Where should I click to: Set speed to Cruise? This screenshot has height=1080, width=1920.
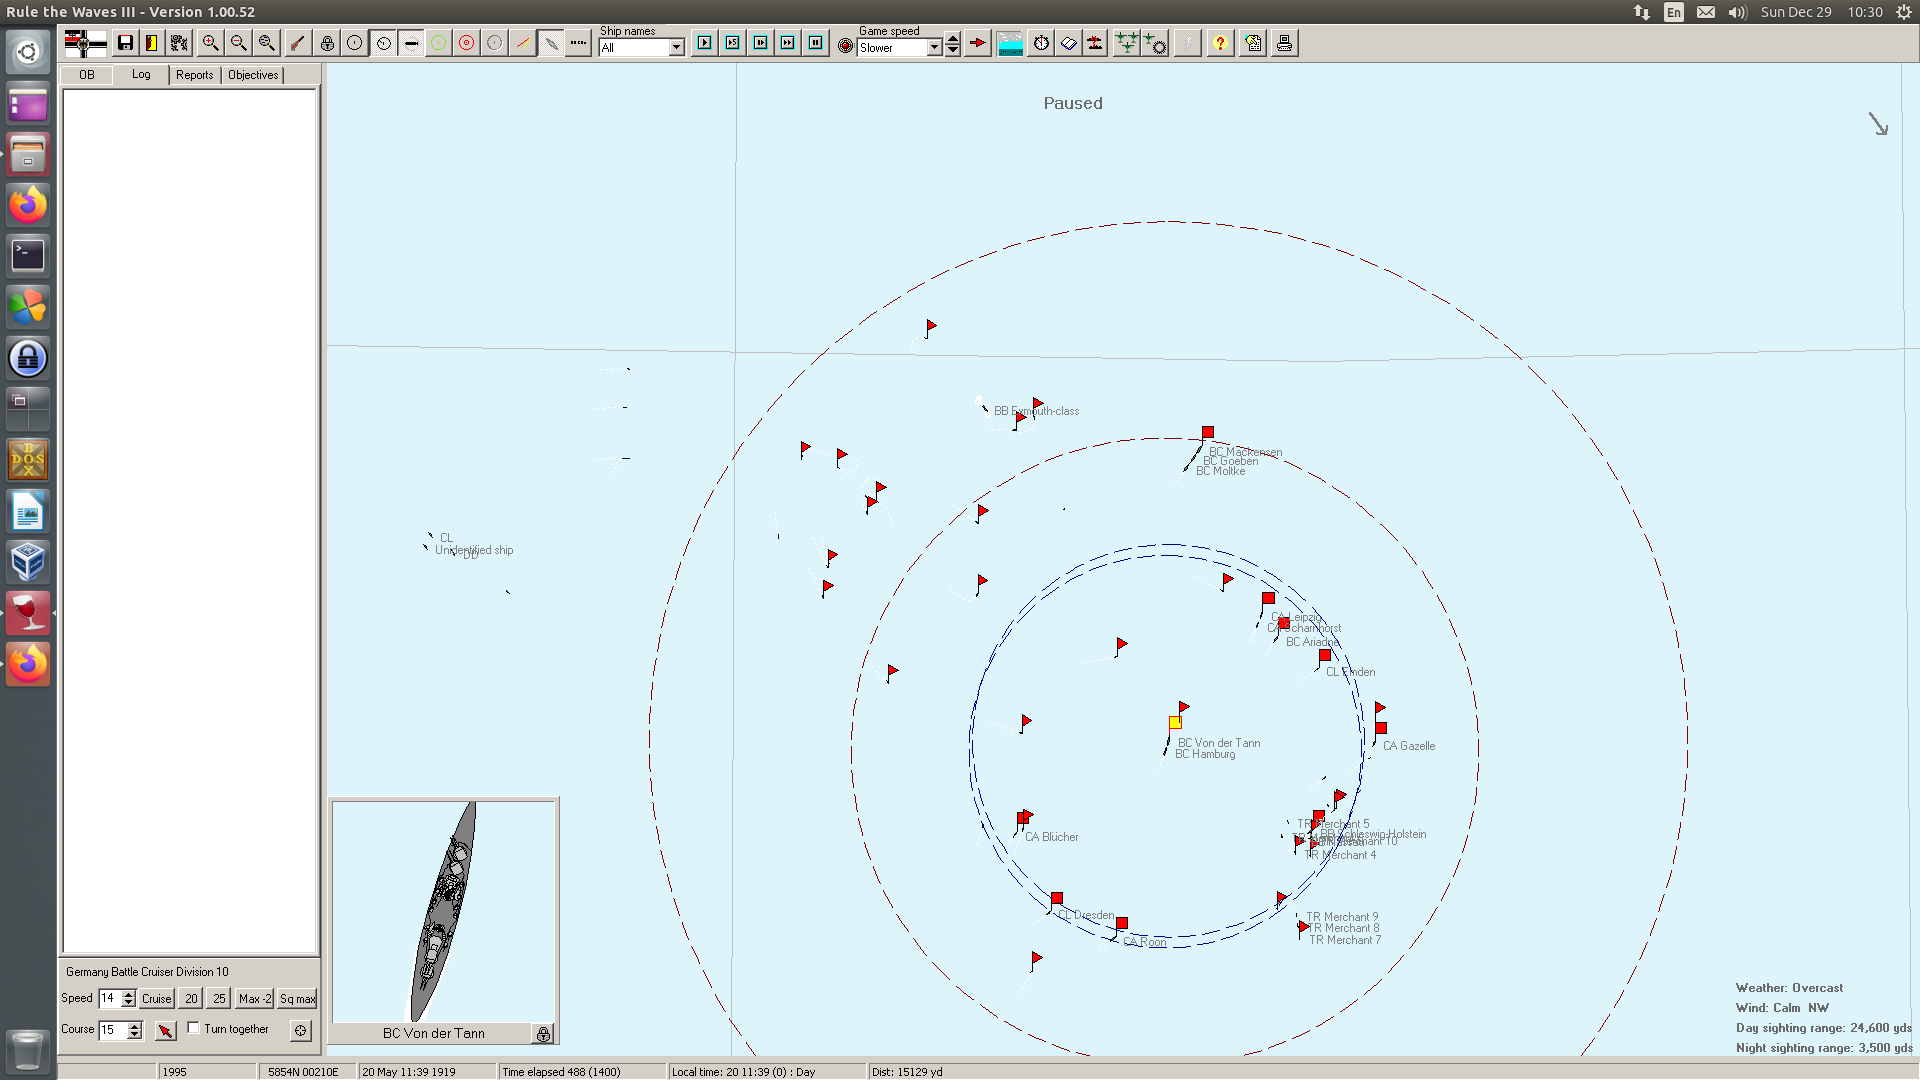tap(156, 998)
